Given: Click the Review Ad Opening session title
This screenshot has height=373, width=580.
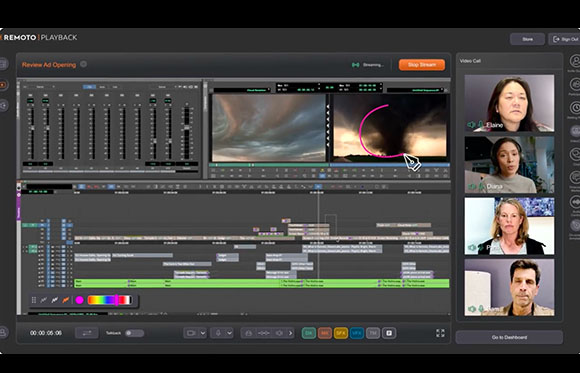Looking at the screenshot, I should 49,65.
